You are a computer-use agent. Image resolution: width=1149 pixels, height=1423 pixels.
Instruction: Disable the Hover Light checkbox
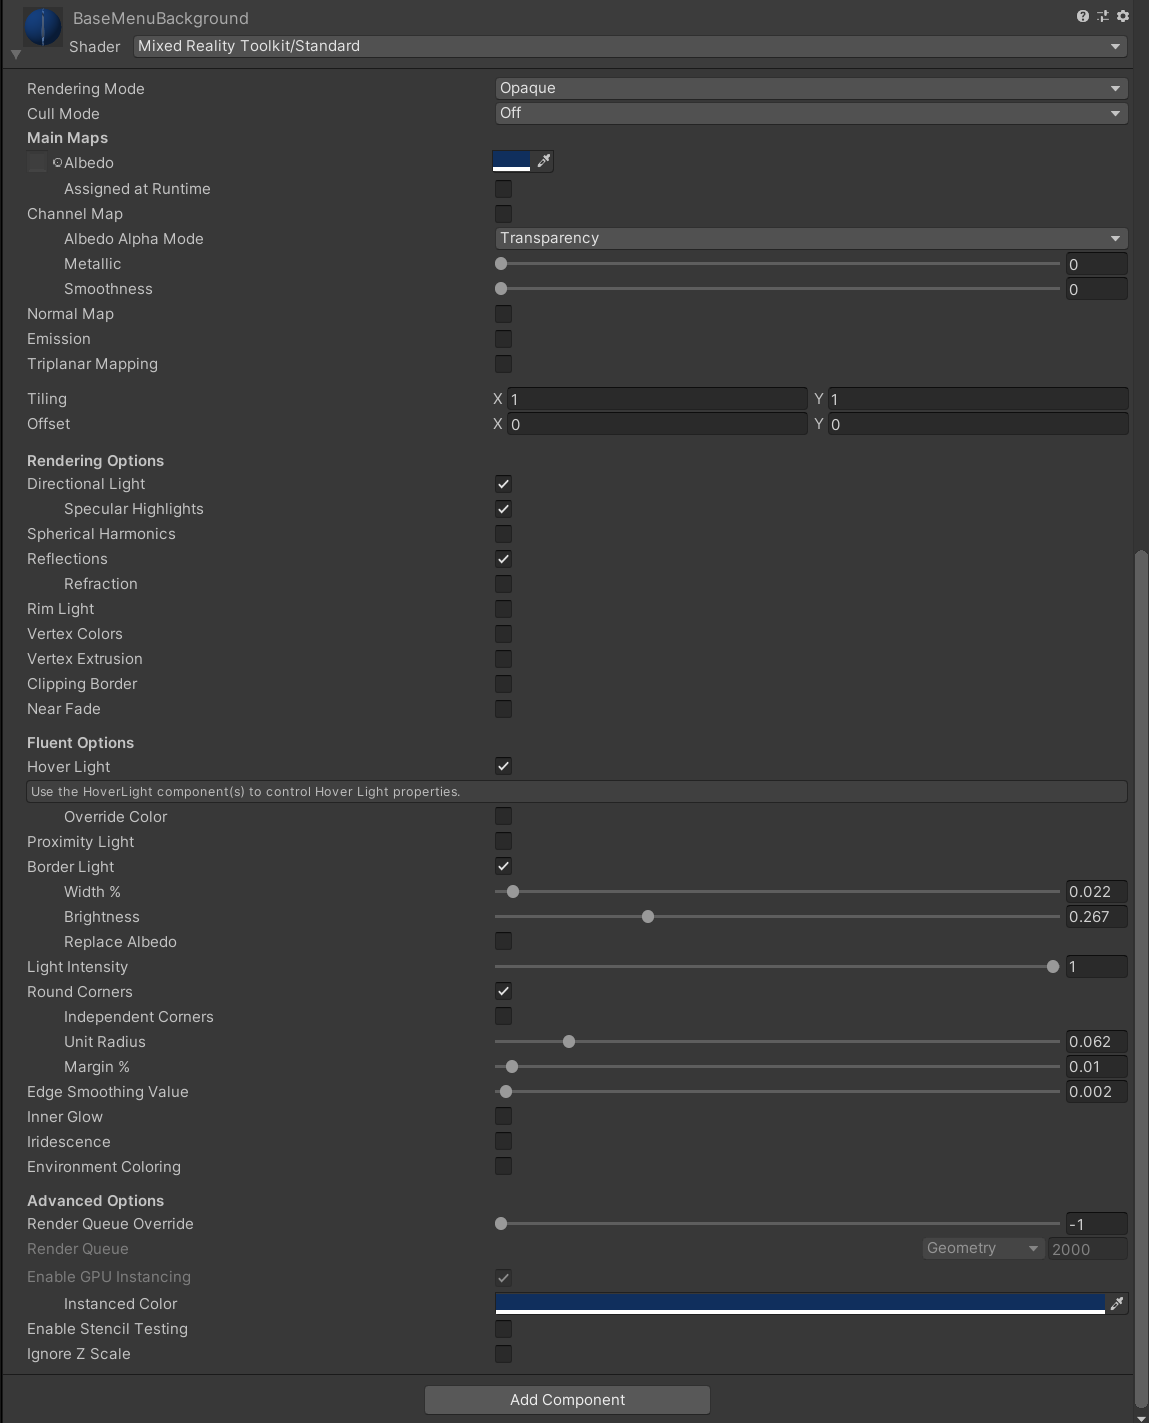coord(503,766)
